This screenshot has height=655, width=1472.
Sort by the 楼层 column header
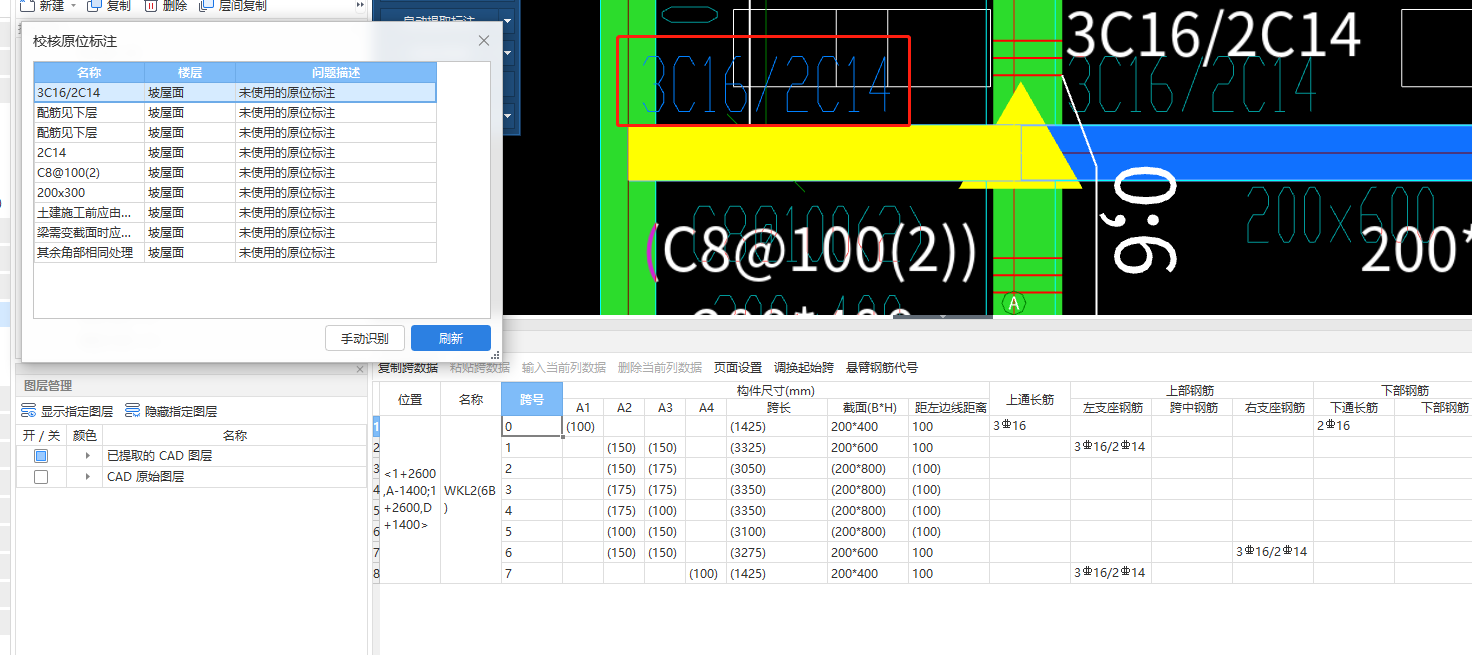190,73
